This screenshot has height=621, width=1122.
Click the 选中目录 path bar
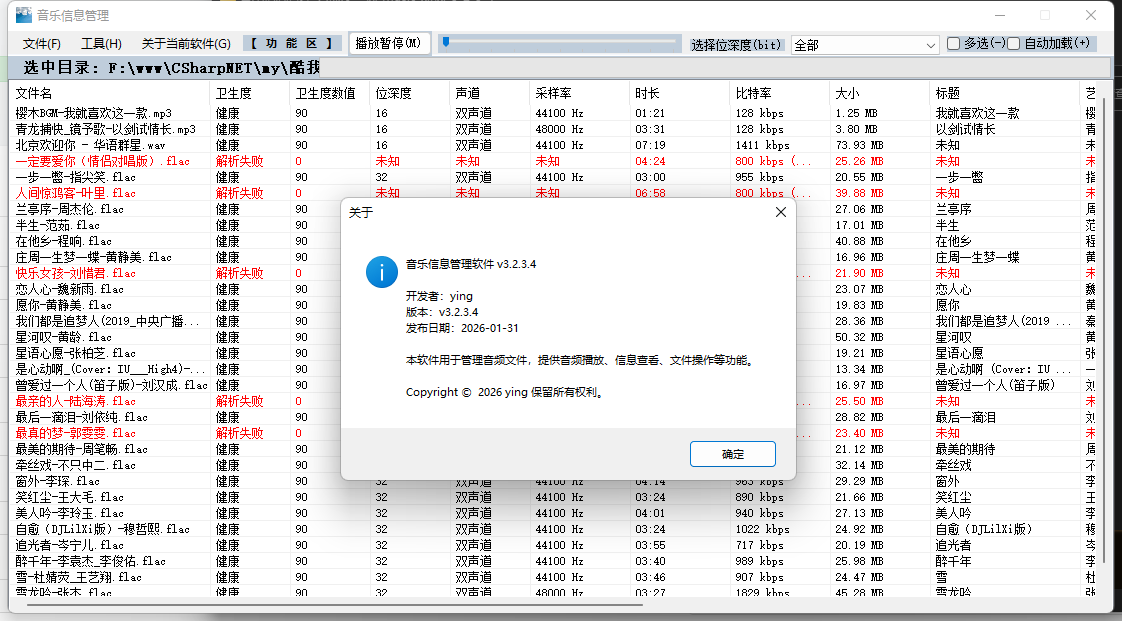pos(559,68)
